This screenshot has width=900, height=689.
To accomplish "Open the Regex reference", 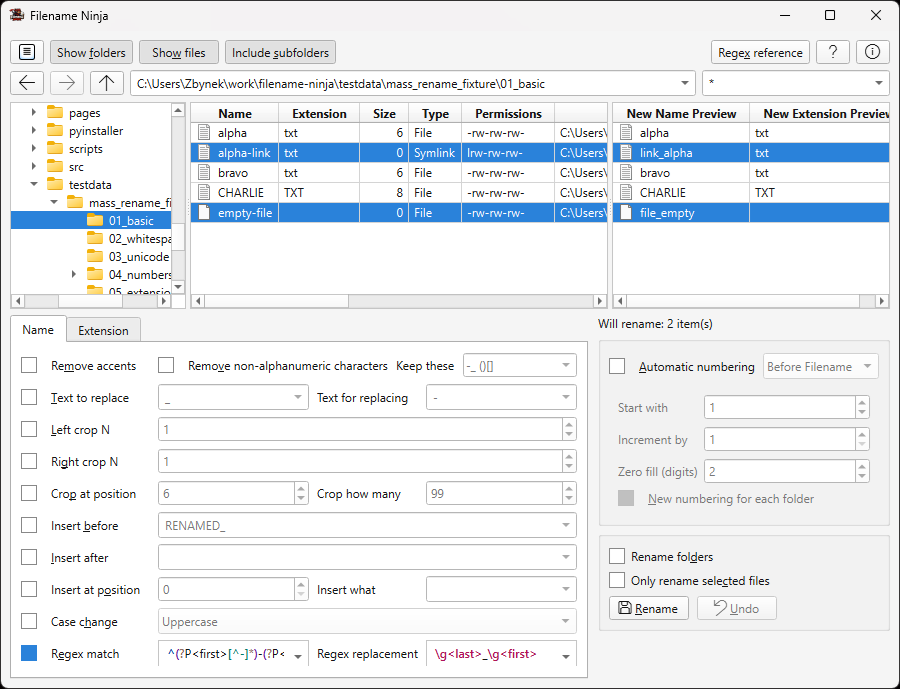I will 760,51.
